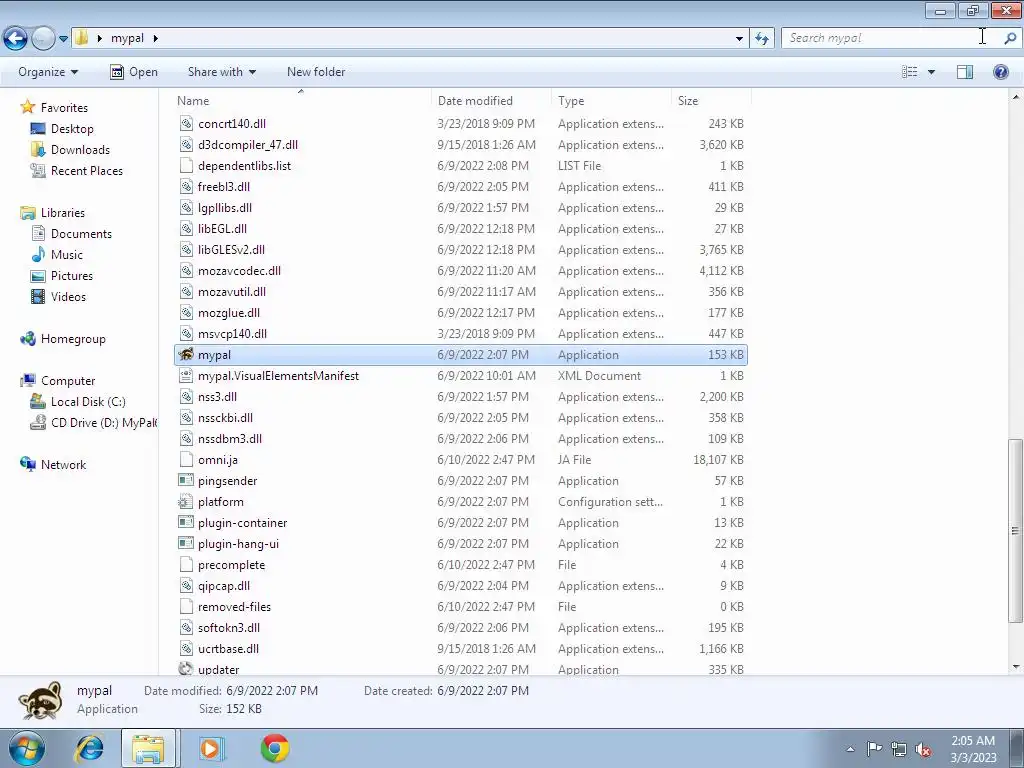Image resolution: width=1024 pixels, height=768 pixels.
Task: Select the mypal.VisualElementsManifest XML icon
Action: coord(186,376)
